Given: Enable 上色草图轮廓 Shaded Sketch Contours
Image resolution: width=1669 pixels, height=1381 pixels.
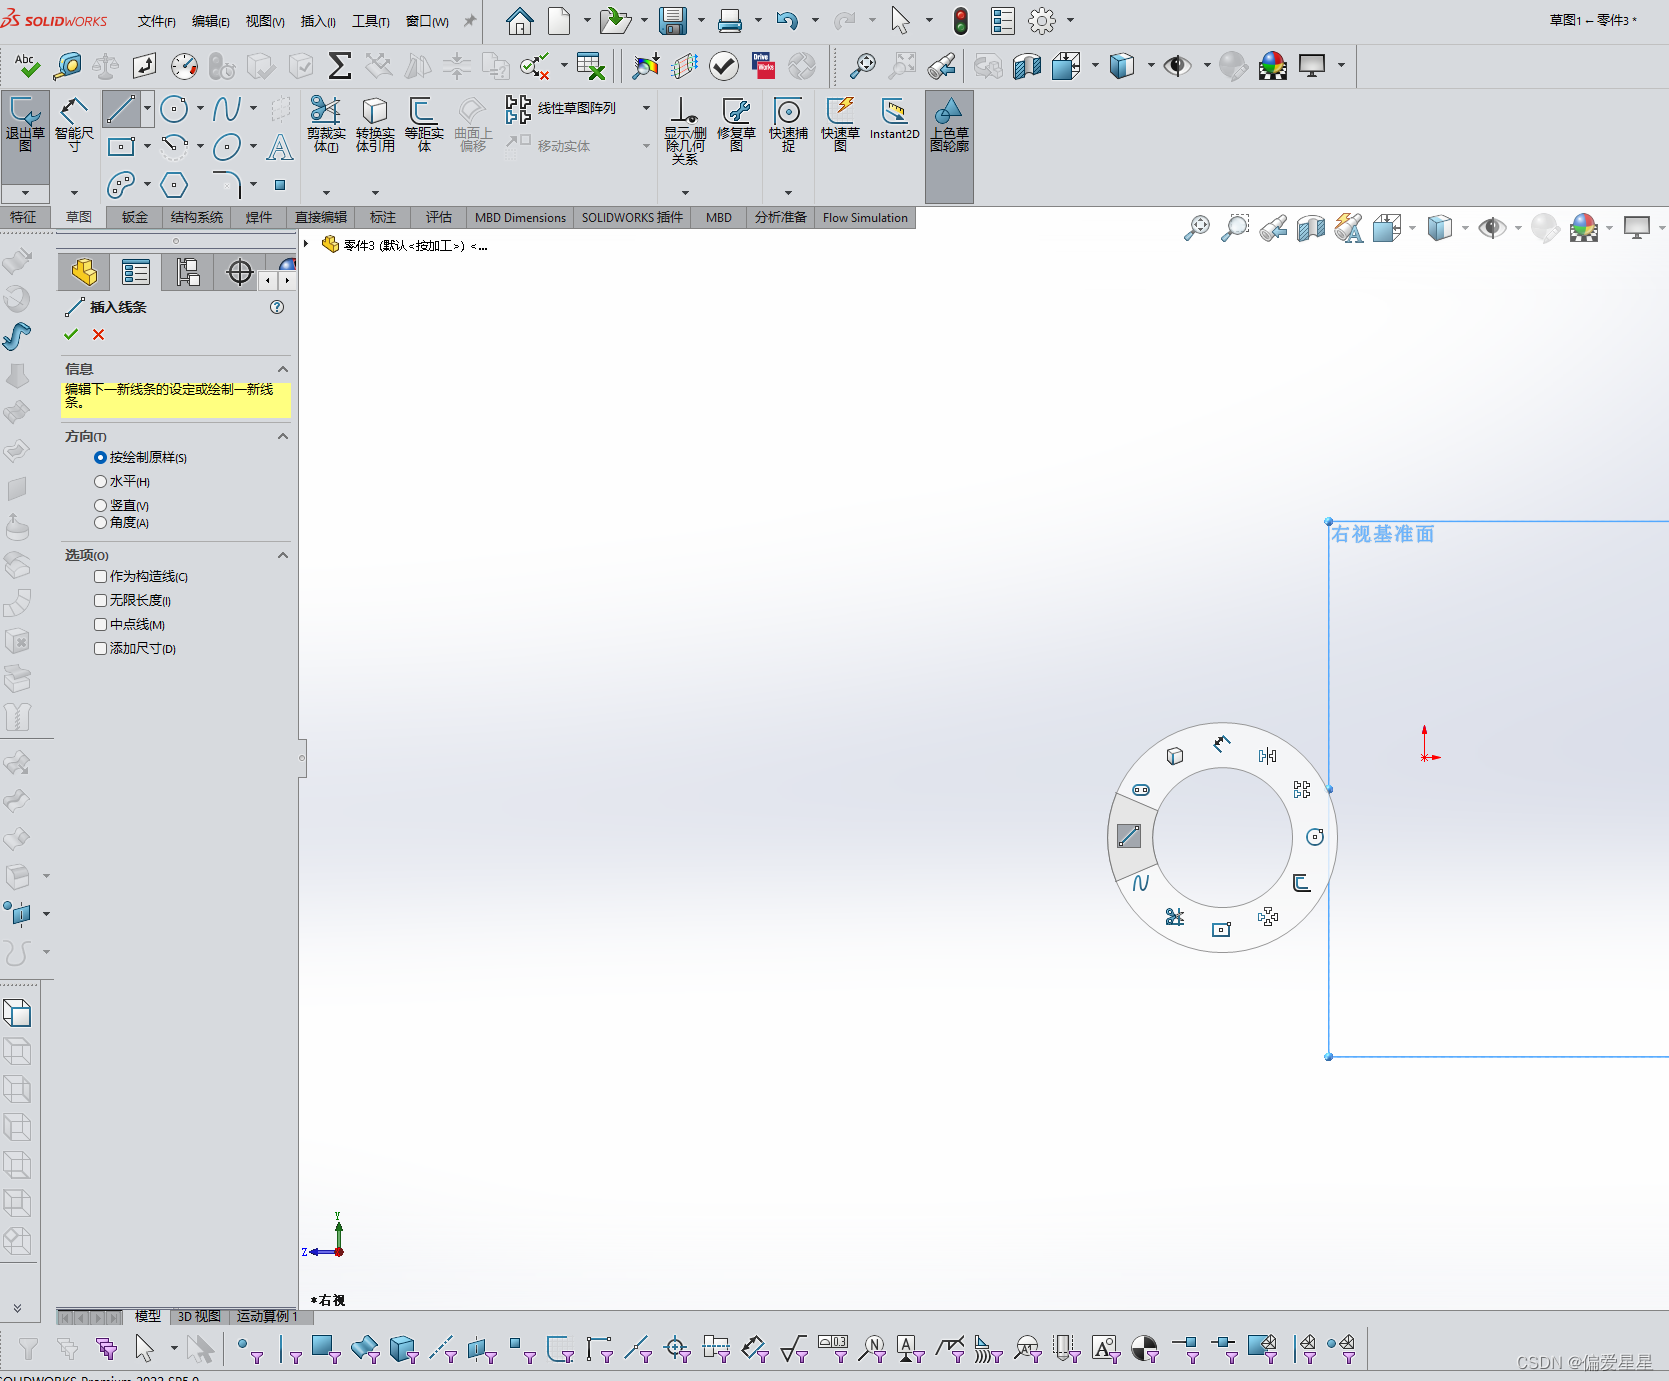Looking at the screenshot, I should [x=948, y=125].
